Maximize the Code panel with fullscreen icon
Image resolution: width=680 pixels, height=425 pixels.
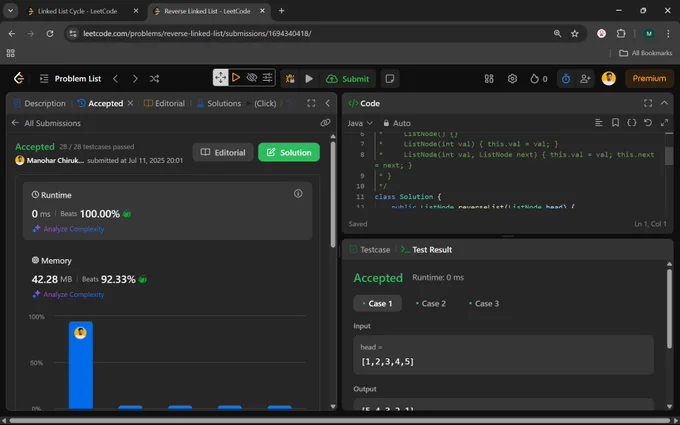coord(648,103)
